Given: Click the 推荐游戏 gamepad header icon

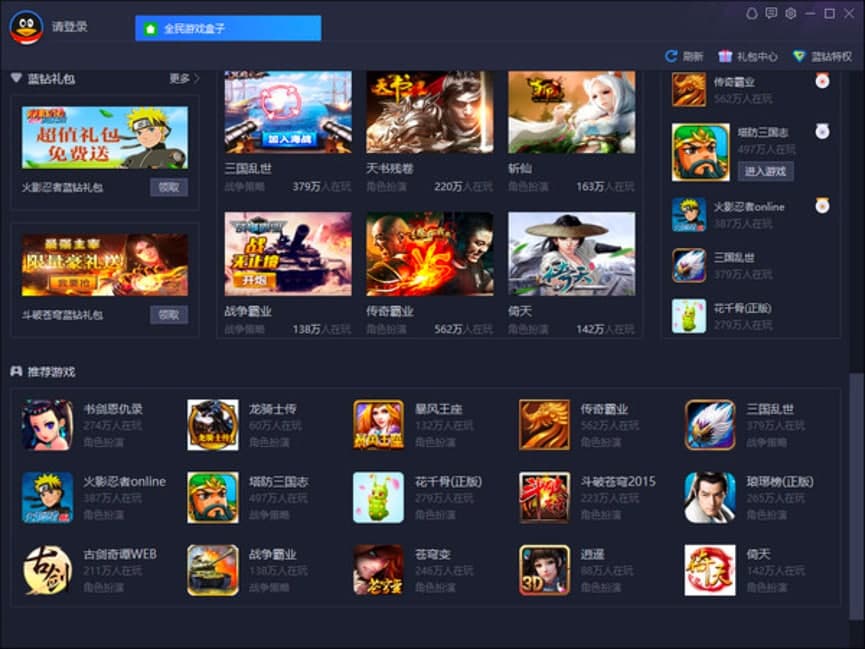Looking at the screenshot, I should click(x=16, y=371).
